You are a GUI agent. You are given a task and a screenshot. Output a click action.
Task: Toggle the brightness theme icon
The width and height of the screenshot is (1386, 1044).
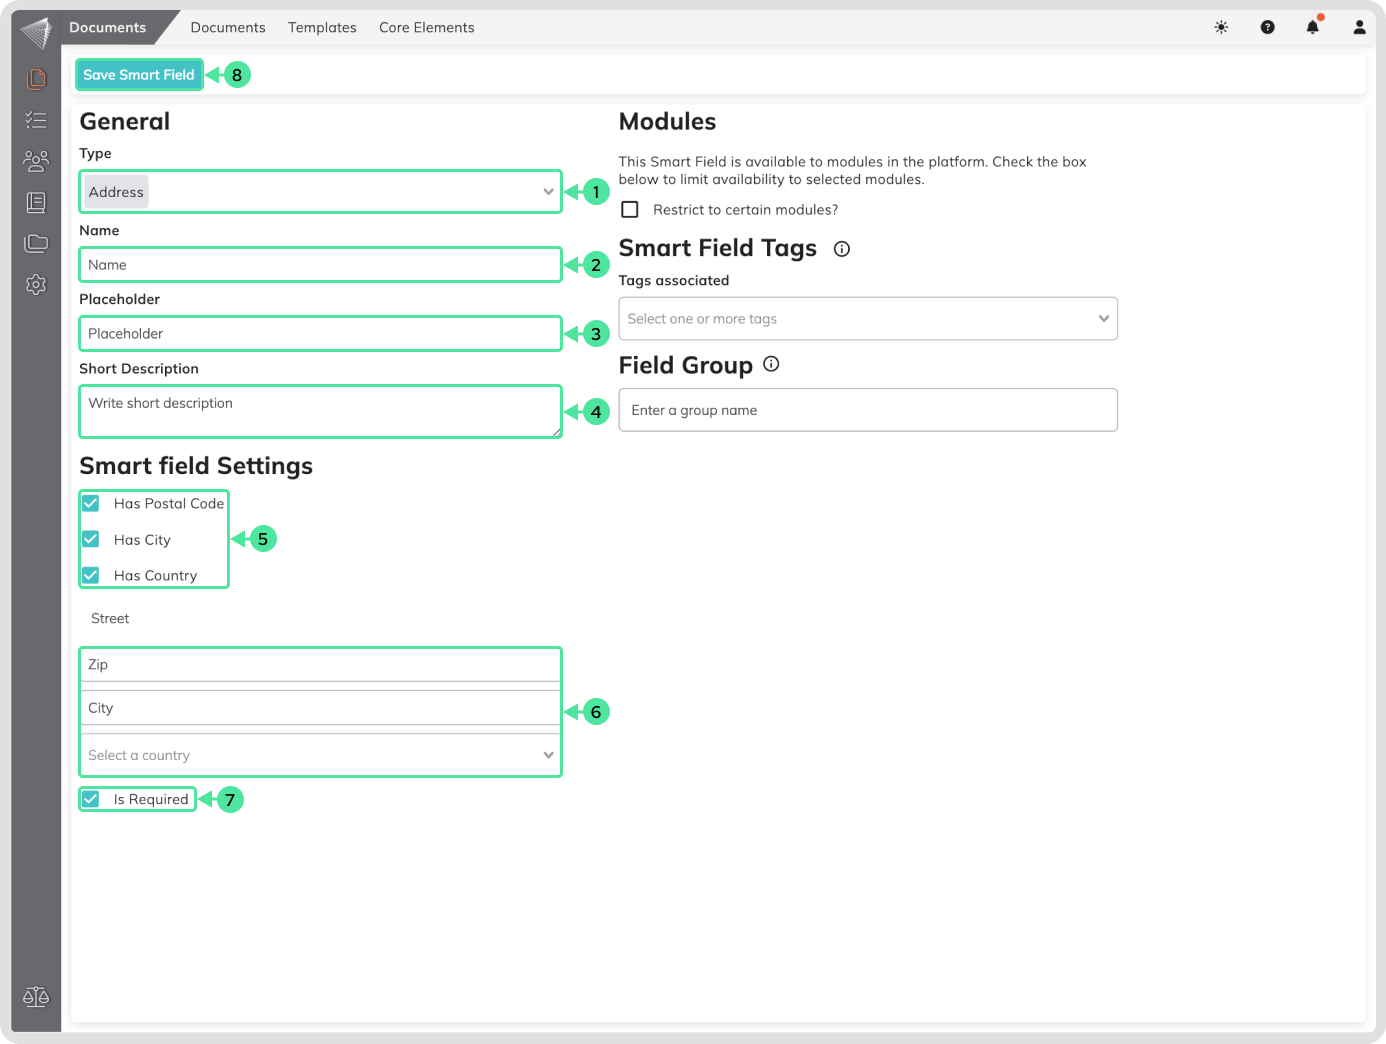coord(1221,28)
